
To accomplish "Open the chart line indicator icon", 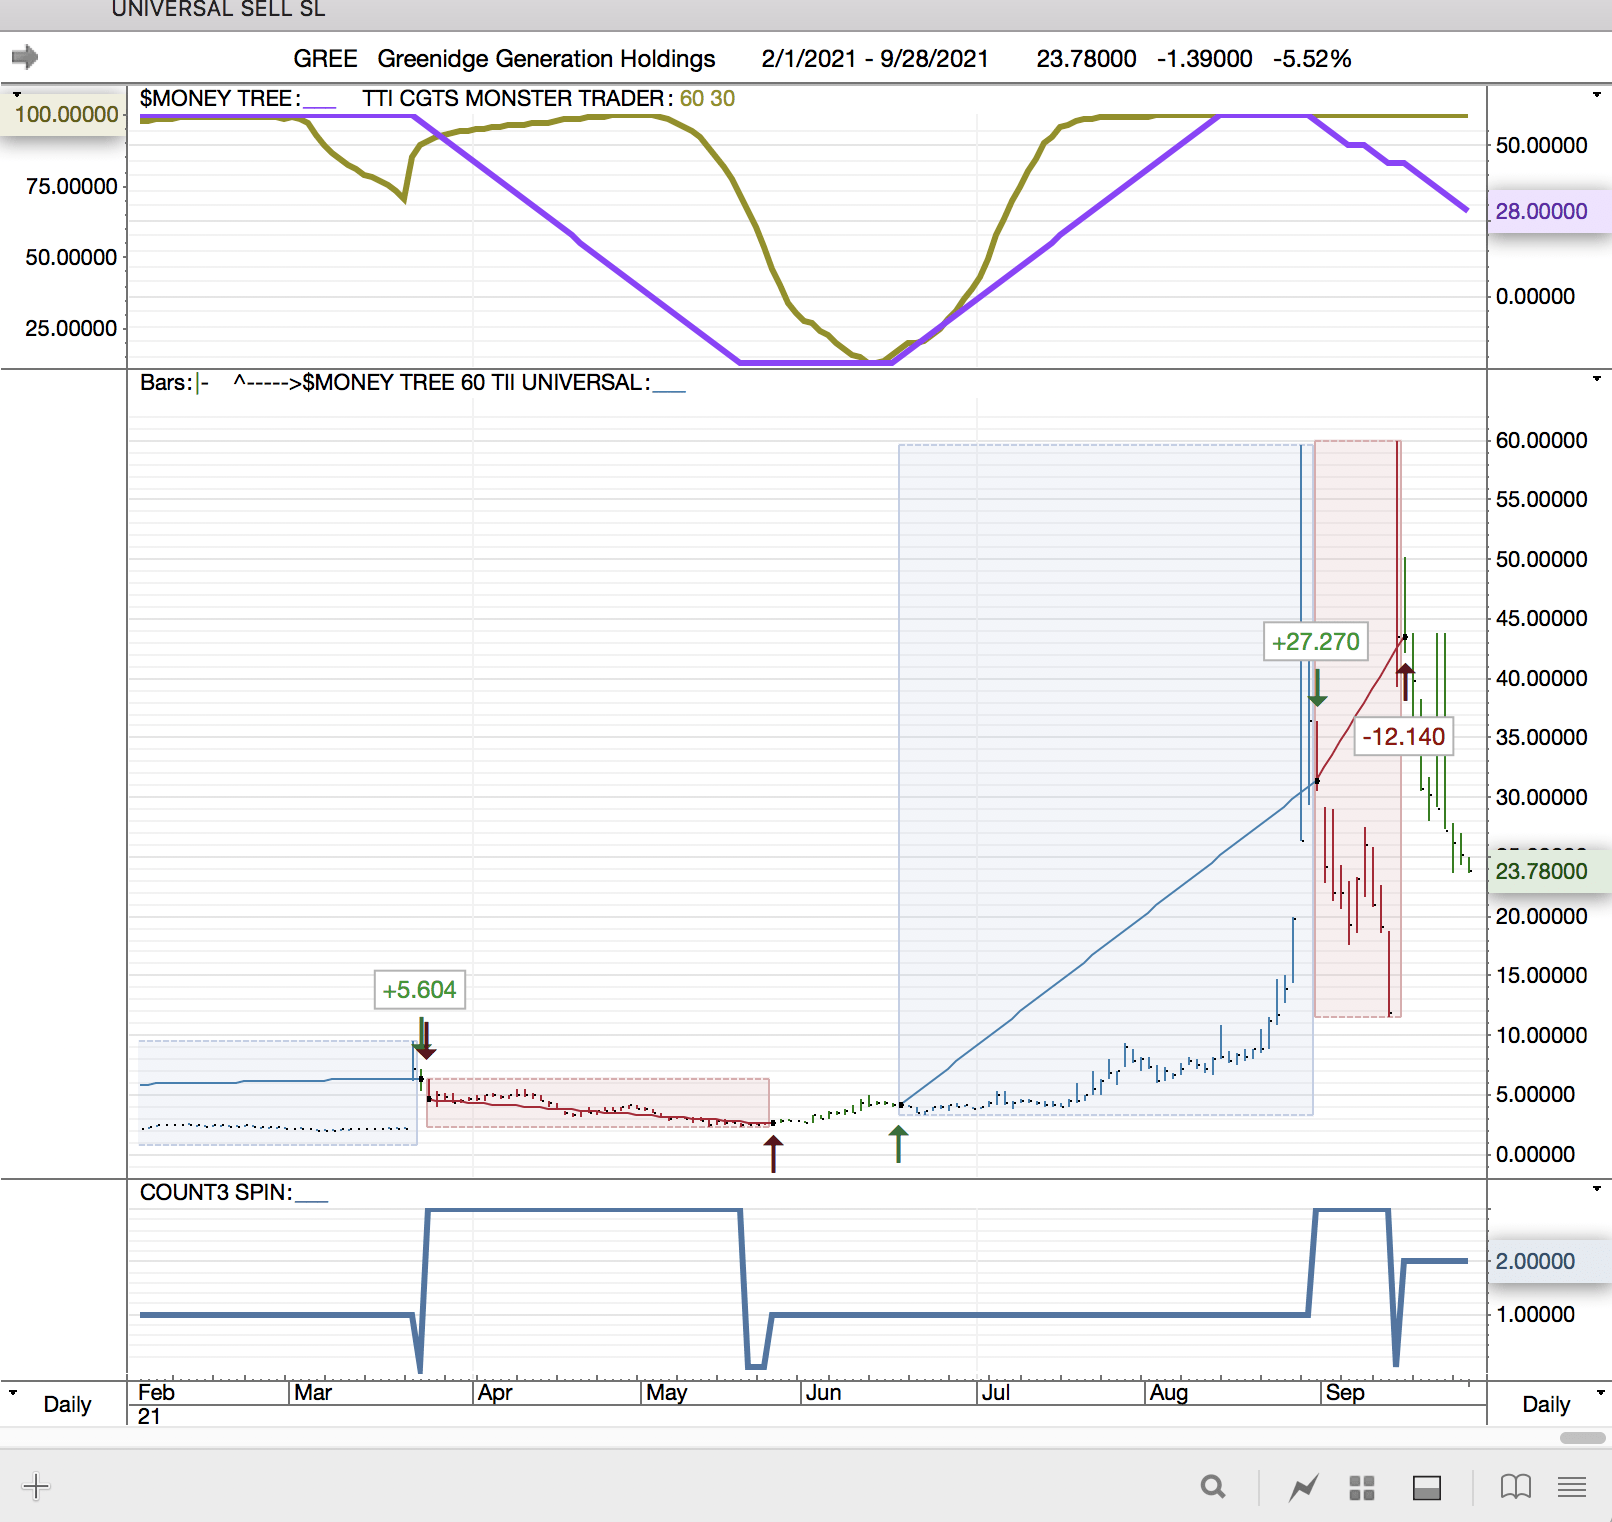I will tap(1303, 1487).
